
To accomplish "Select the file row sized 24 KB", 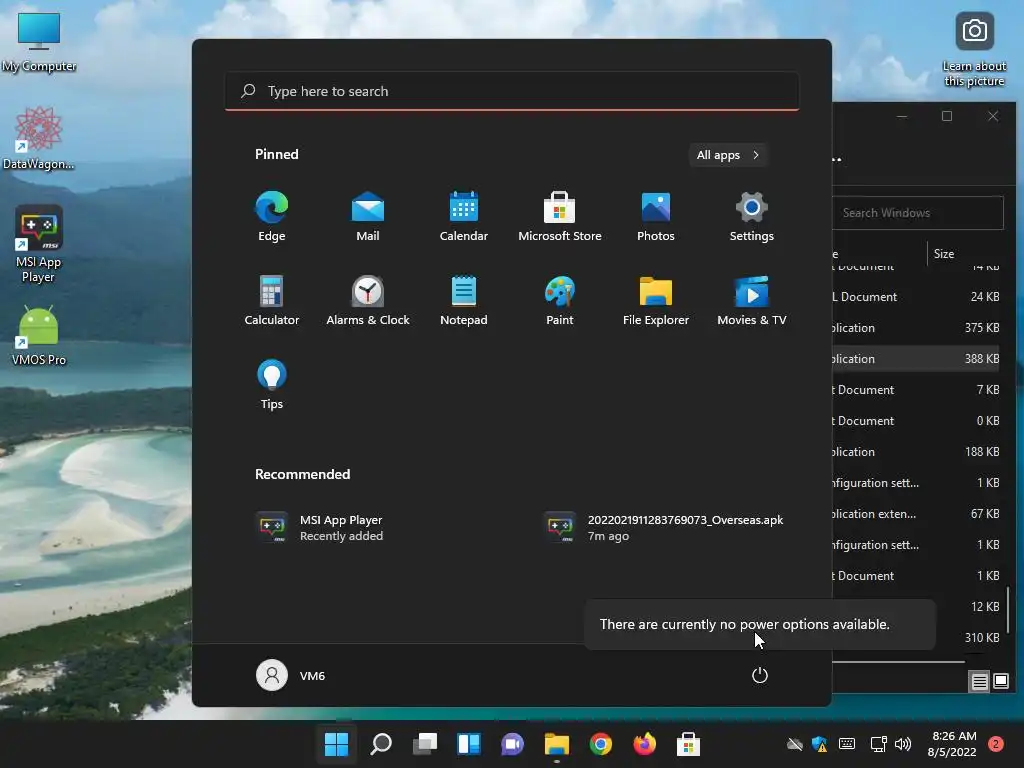I will [x=916, y=296].
